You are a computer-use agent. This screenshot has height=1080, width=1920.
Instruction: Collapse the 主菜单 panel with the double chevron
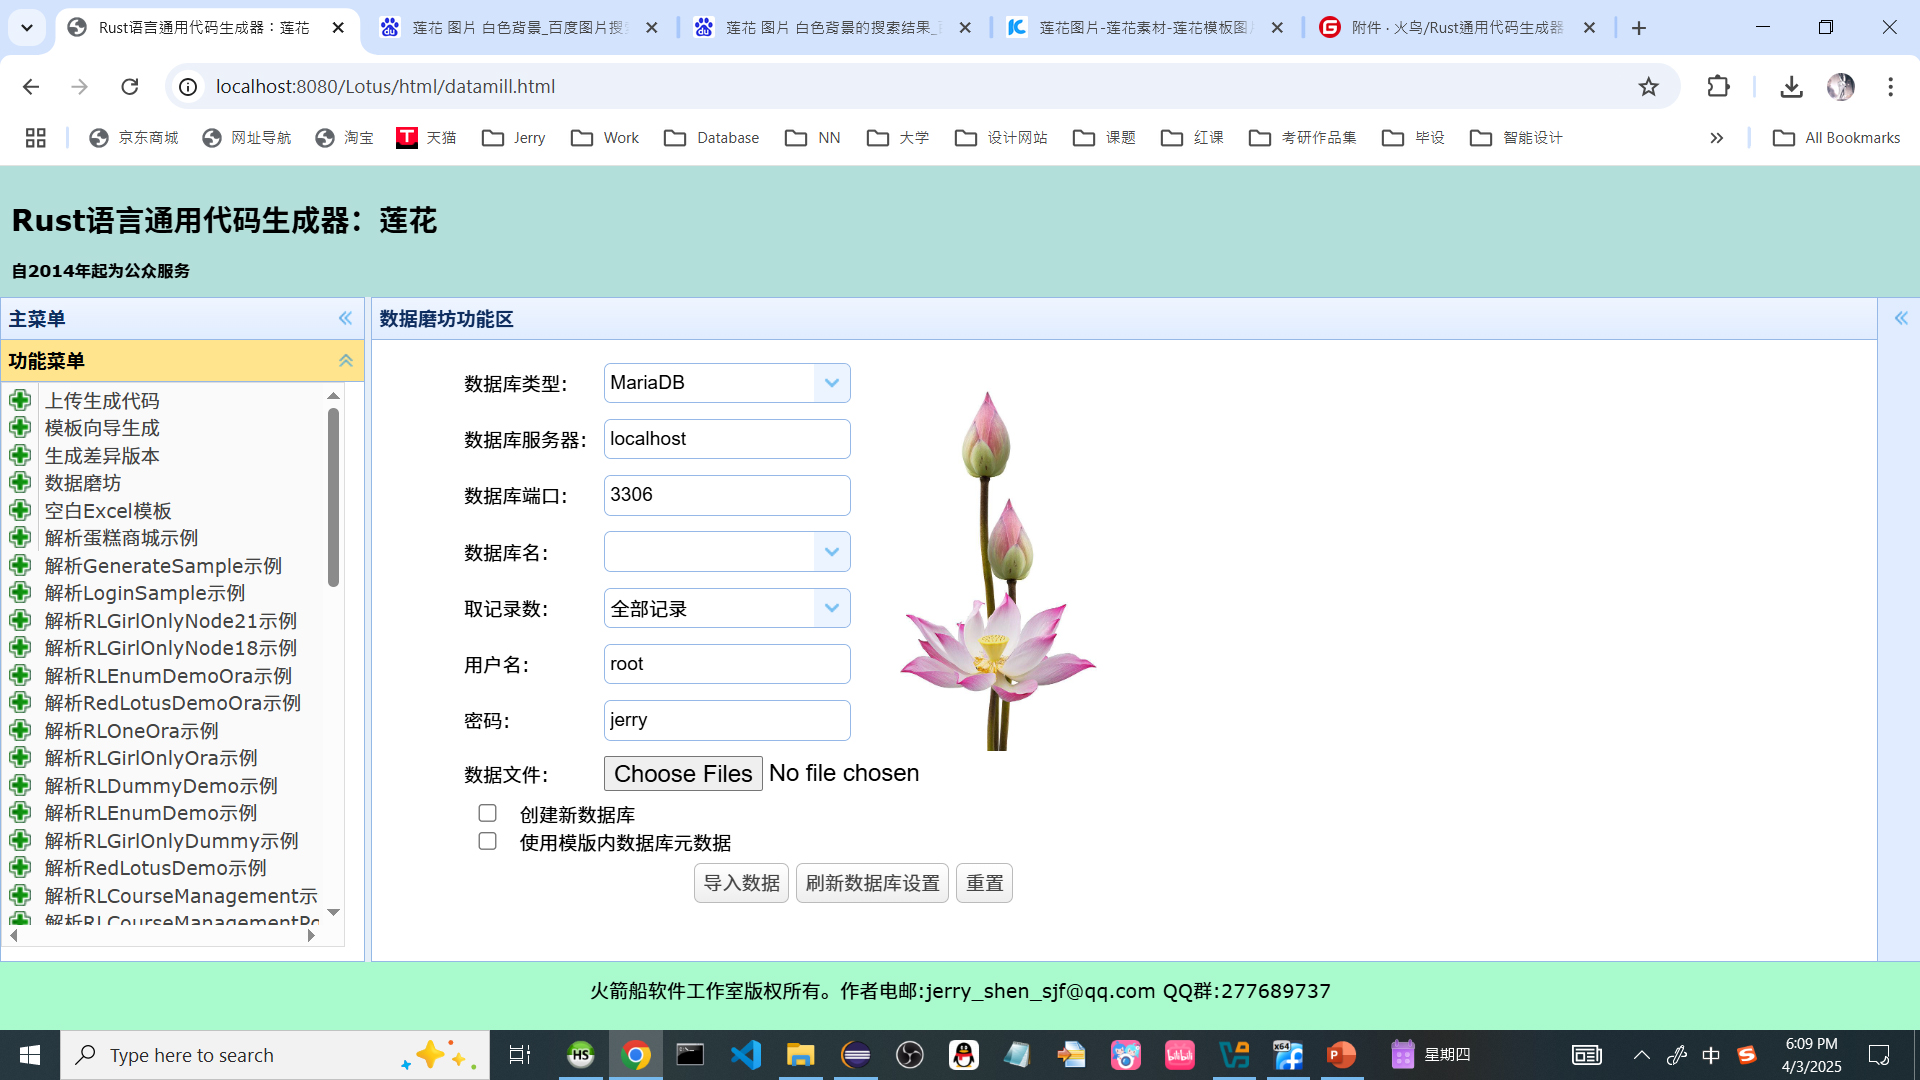tap(345, 318)
